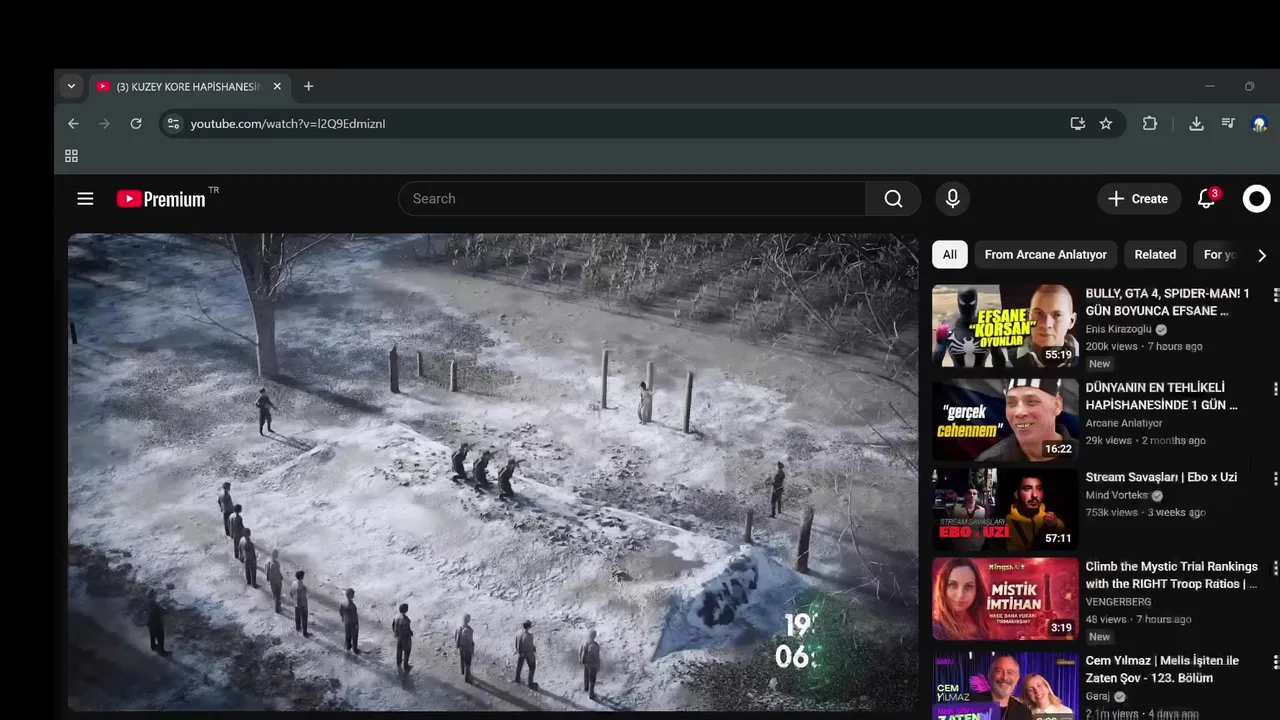Open the notifications bell
This screenshot has width=1280, height=720.
pos(1207,199)
